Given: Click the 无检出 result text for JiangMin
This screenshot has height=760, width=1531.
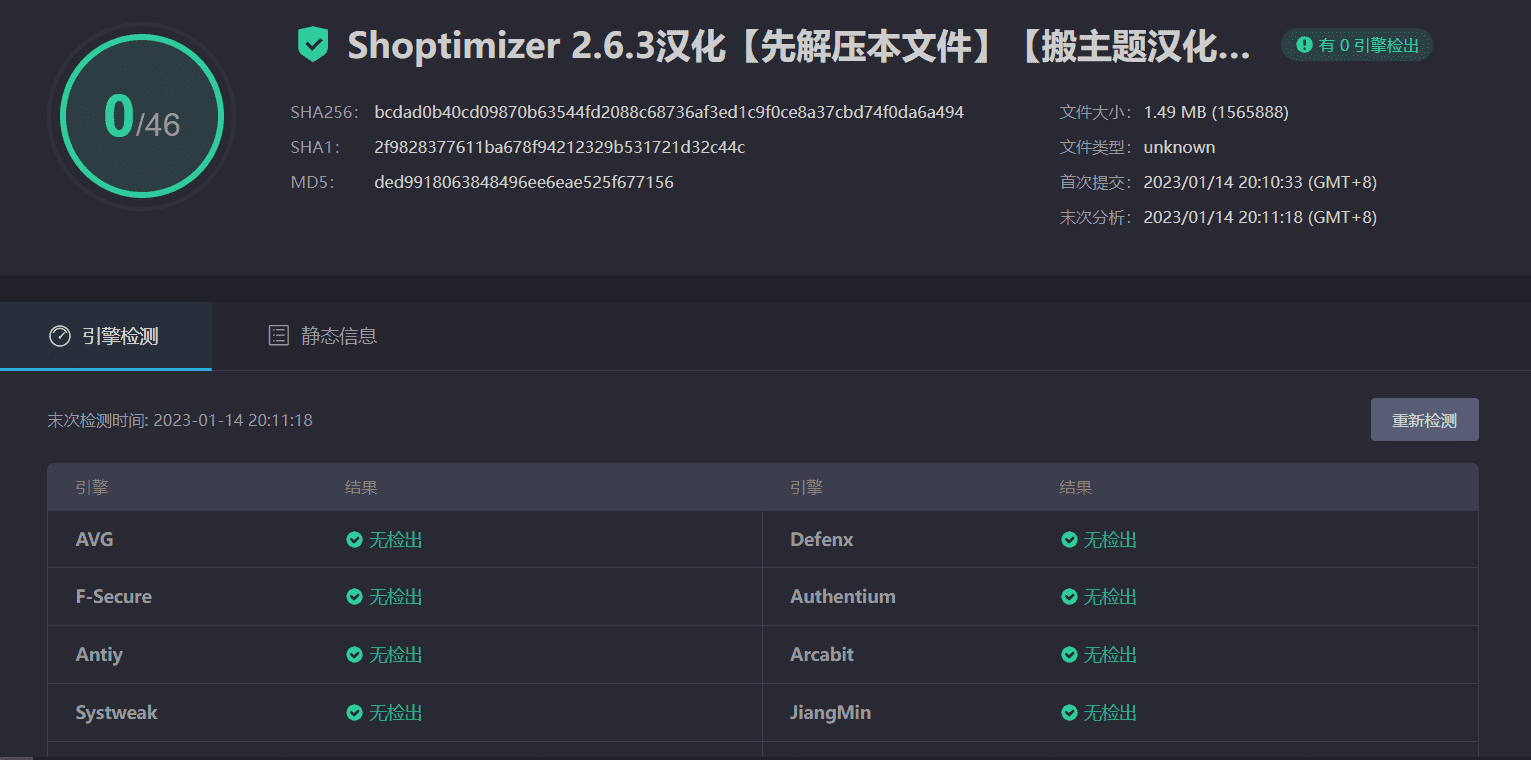Looking at the screenshot, I should click(1111, 713).
